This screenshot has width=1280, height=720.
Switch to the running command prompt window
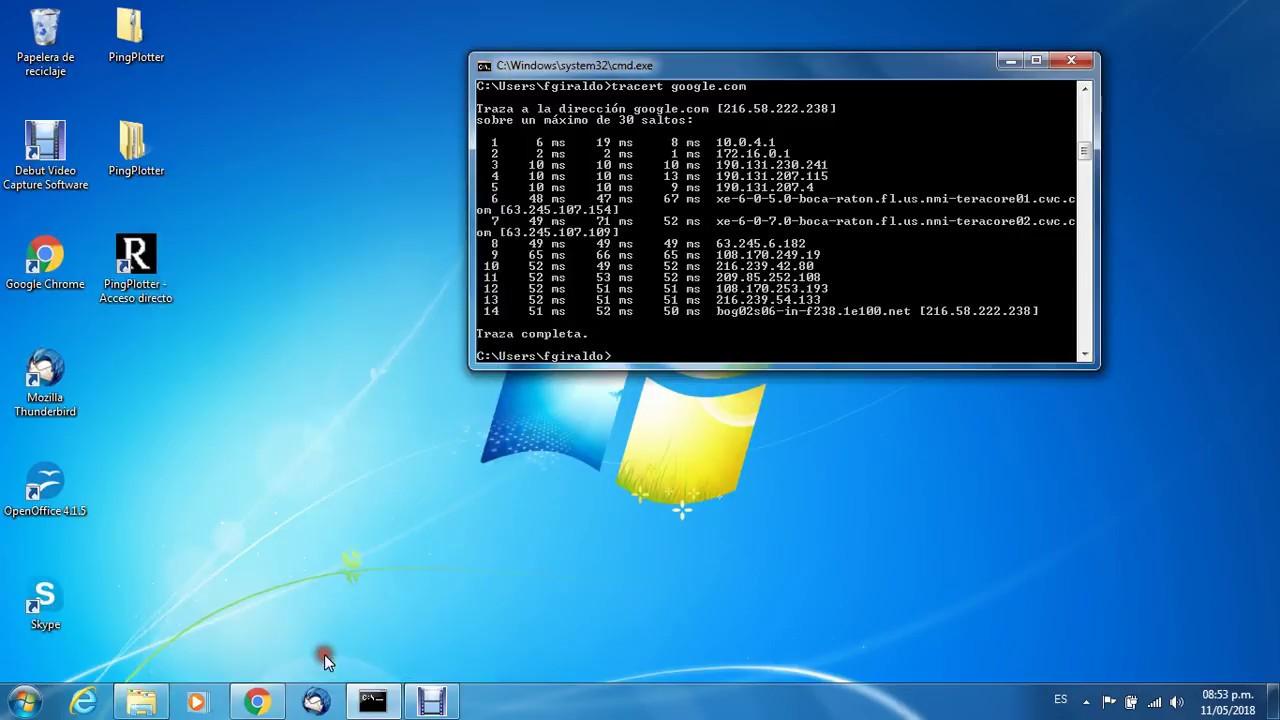point(372,701)
